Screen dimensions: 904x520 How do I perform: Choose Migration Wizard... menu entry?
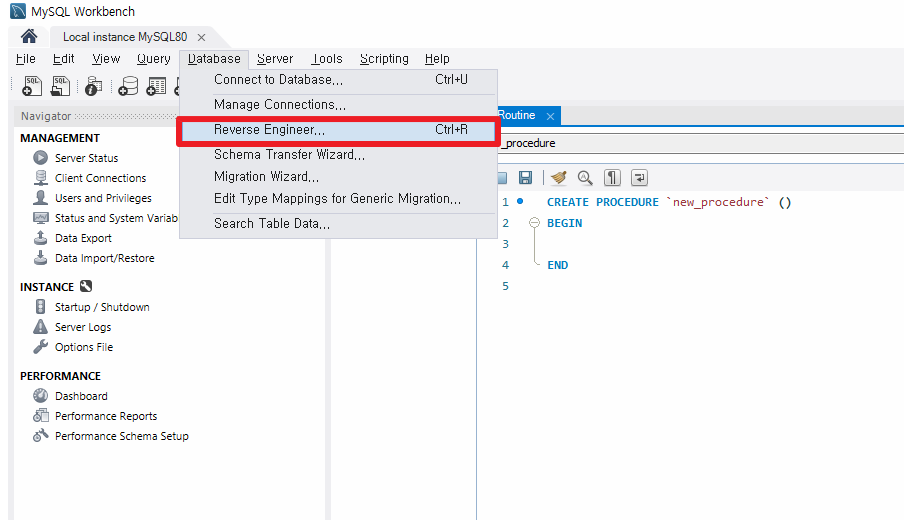coord(338,176)
